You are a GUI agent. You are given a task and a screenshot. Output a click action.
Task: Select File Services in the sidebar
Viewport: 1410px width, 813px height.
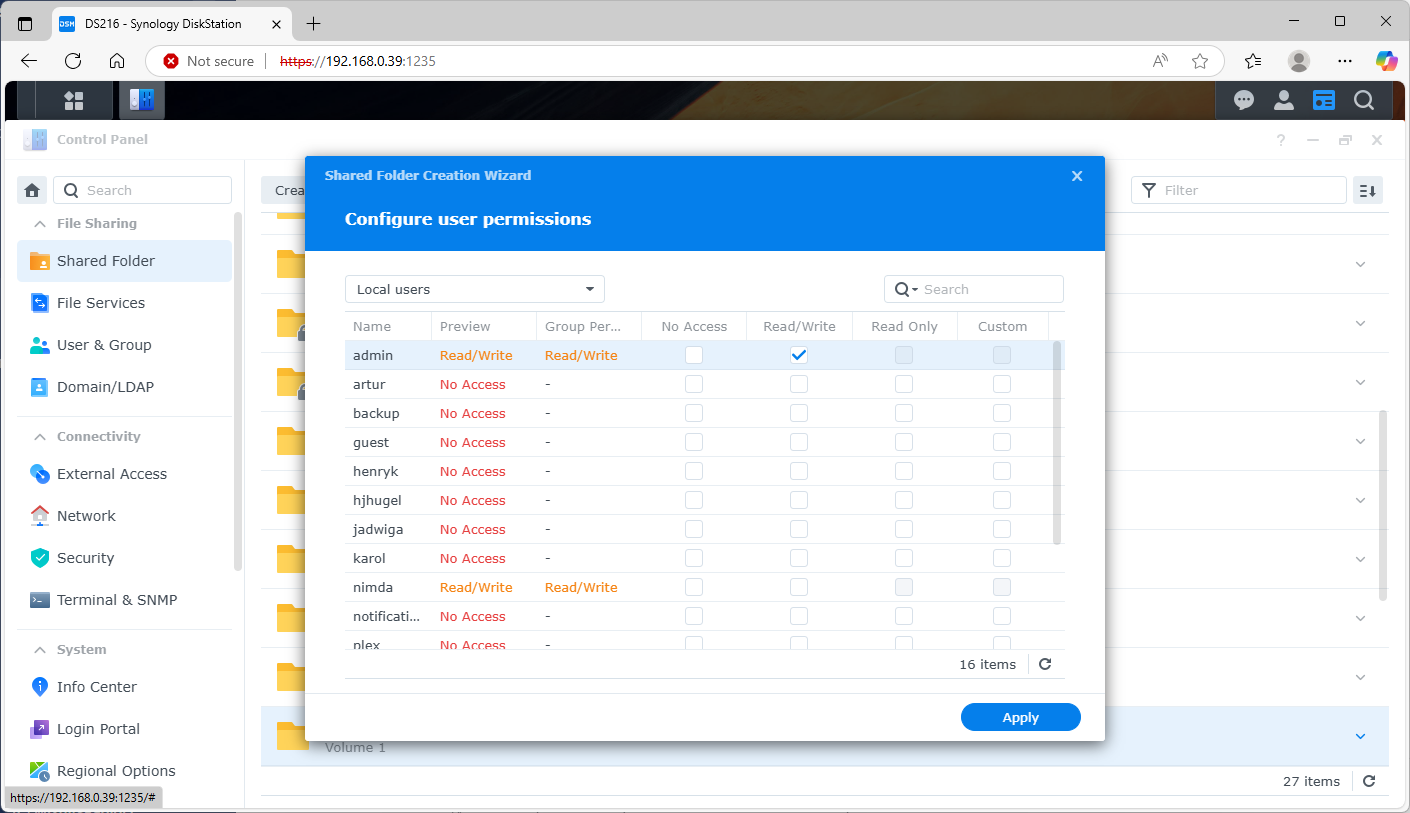103,302
